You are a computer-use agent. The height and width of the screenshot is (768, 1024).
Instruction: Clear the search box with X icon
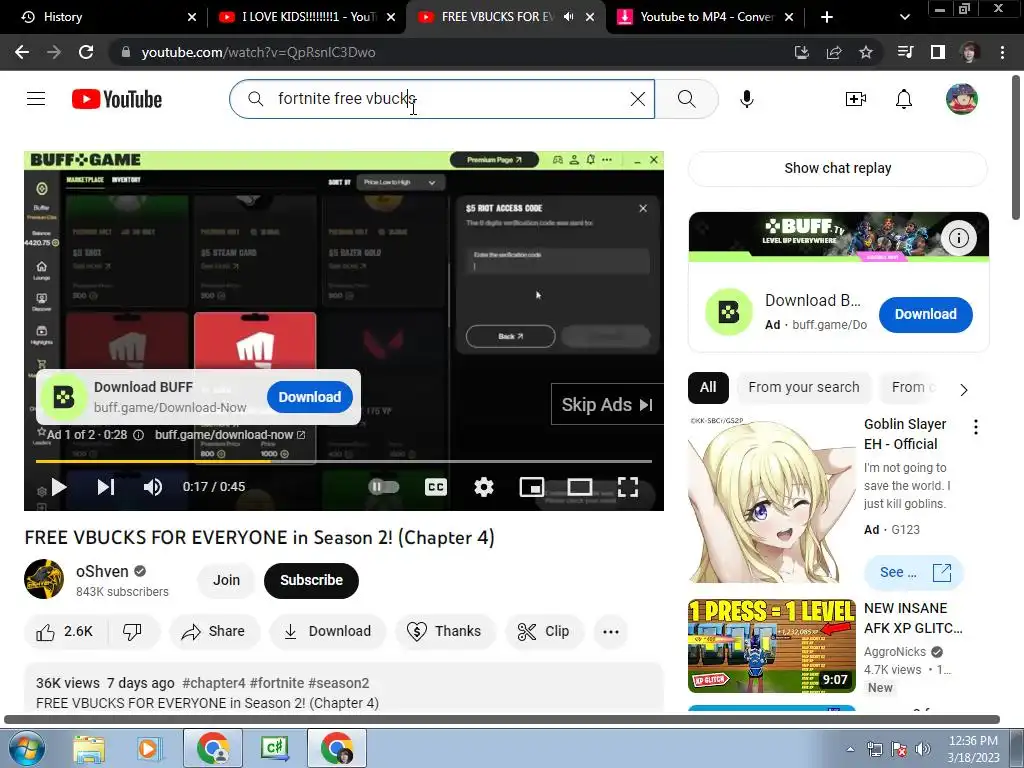click(637, 99)
